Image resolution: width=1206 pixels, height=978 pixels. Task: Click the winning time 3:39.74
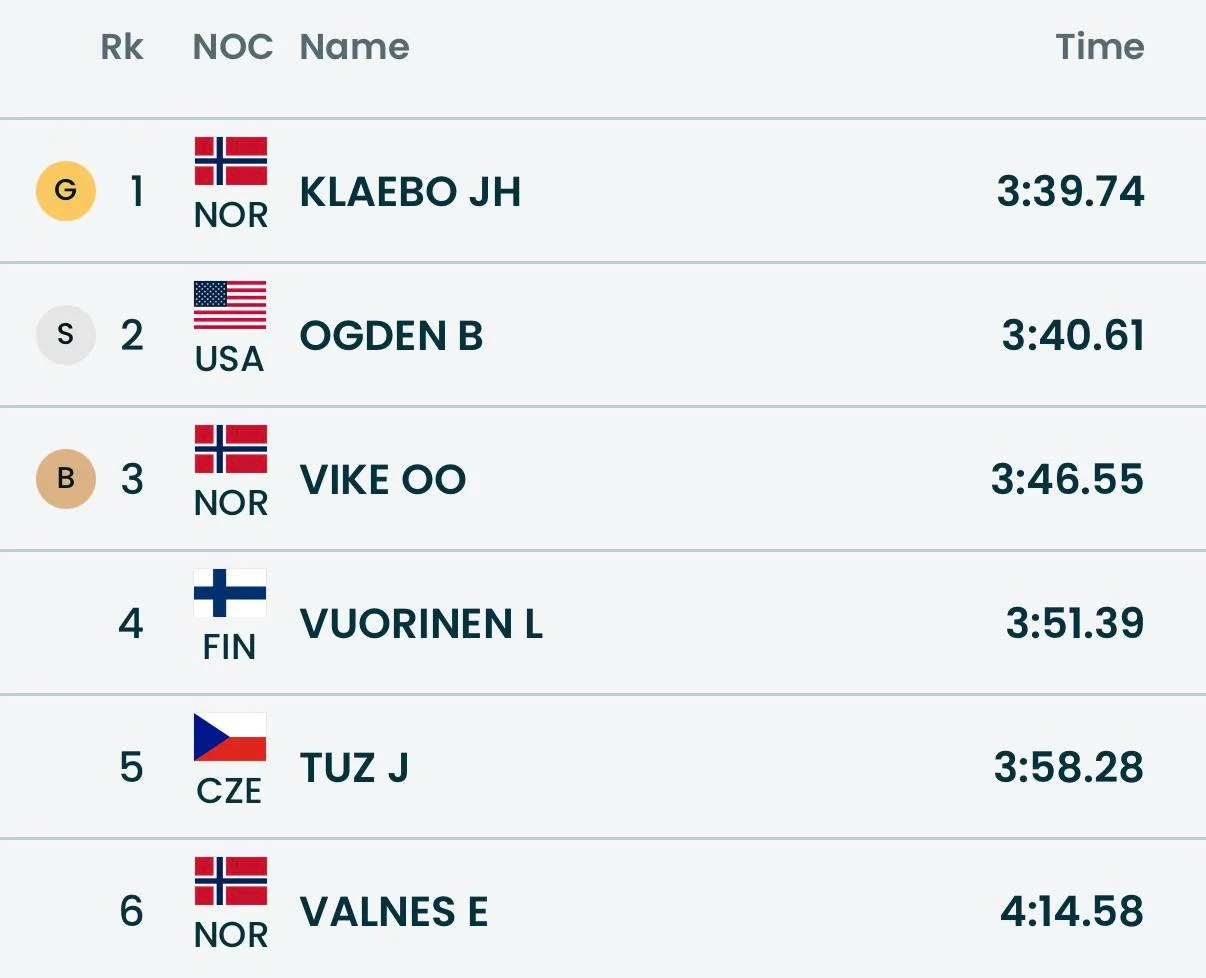tap(1070, 191)
